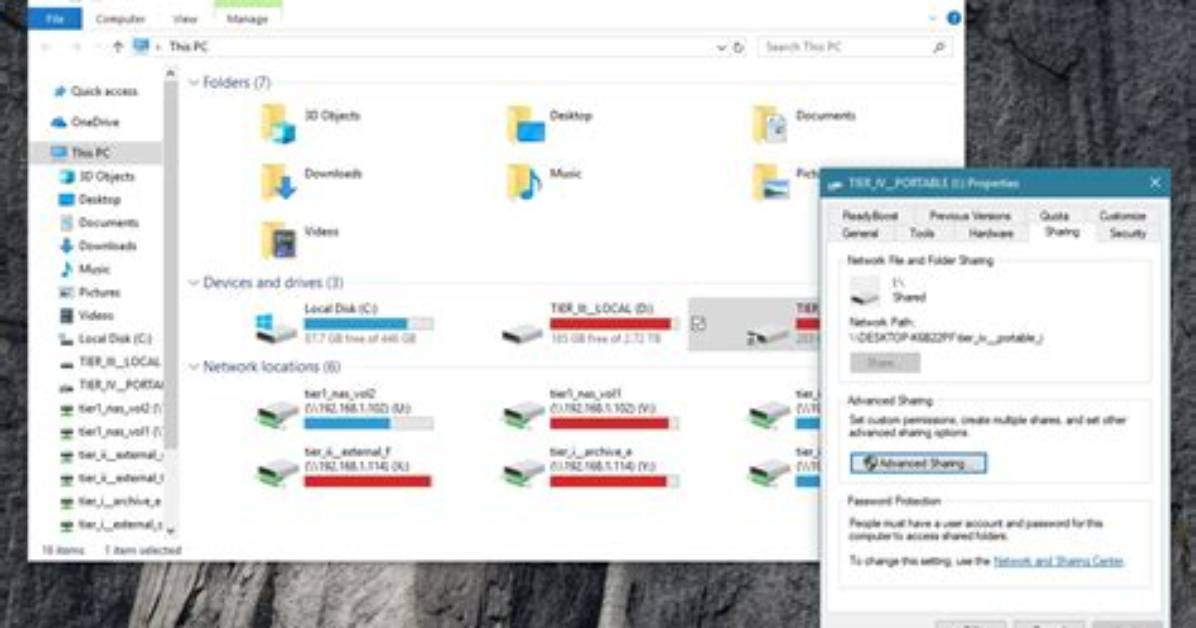Screen dimensions: 1196x628
Task: Click the Advanced Sharing button
Action: [x=918, y=463]
